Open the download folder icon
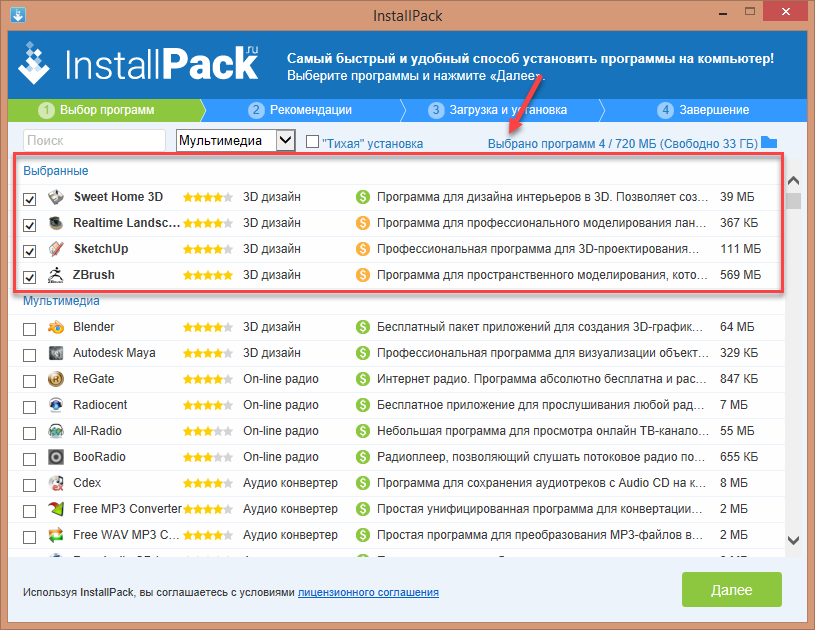The width and height of the screenshot is (815, 630). 768,142
